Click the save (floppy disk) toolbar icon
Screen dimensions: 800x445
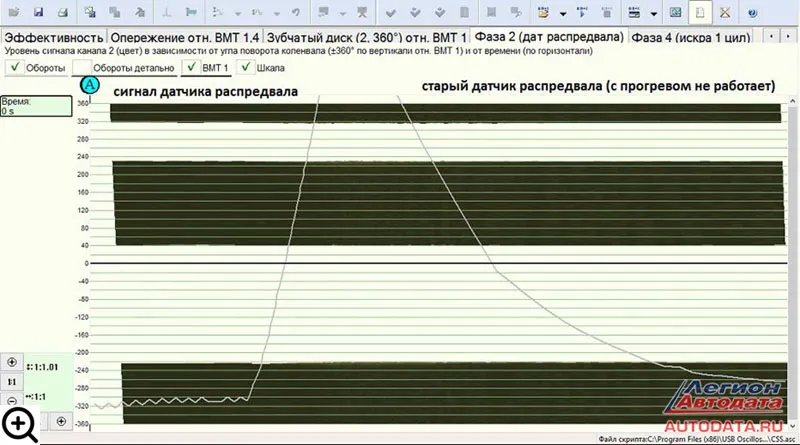(38, 13)
